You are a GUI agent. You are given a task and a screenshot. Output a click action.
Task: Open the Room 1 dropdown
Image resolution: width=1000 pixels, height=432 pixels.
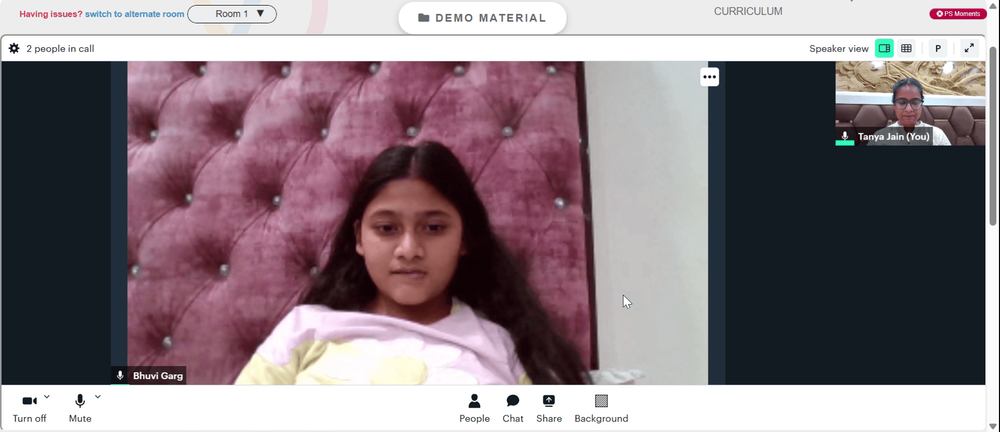pyautogui.click(x=232, y=14)
